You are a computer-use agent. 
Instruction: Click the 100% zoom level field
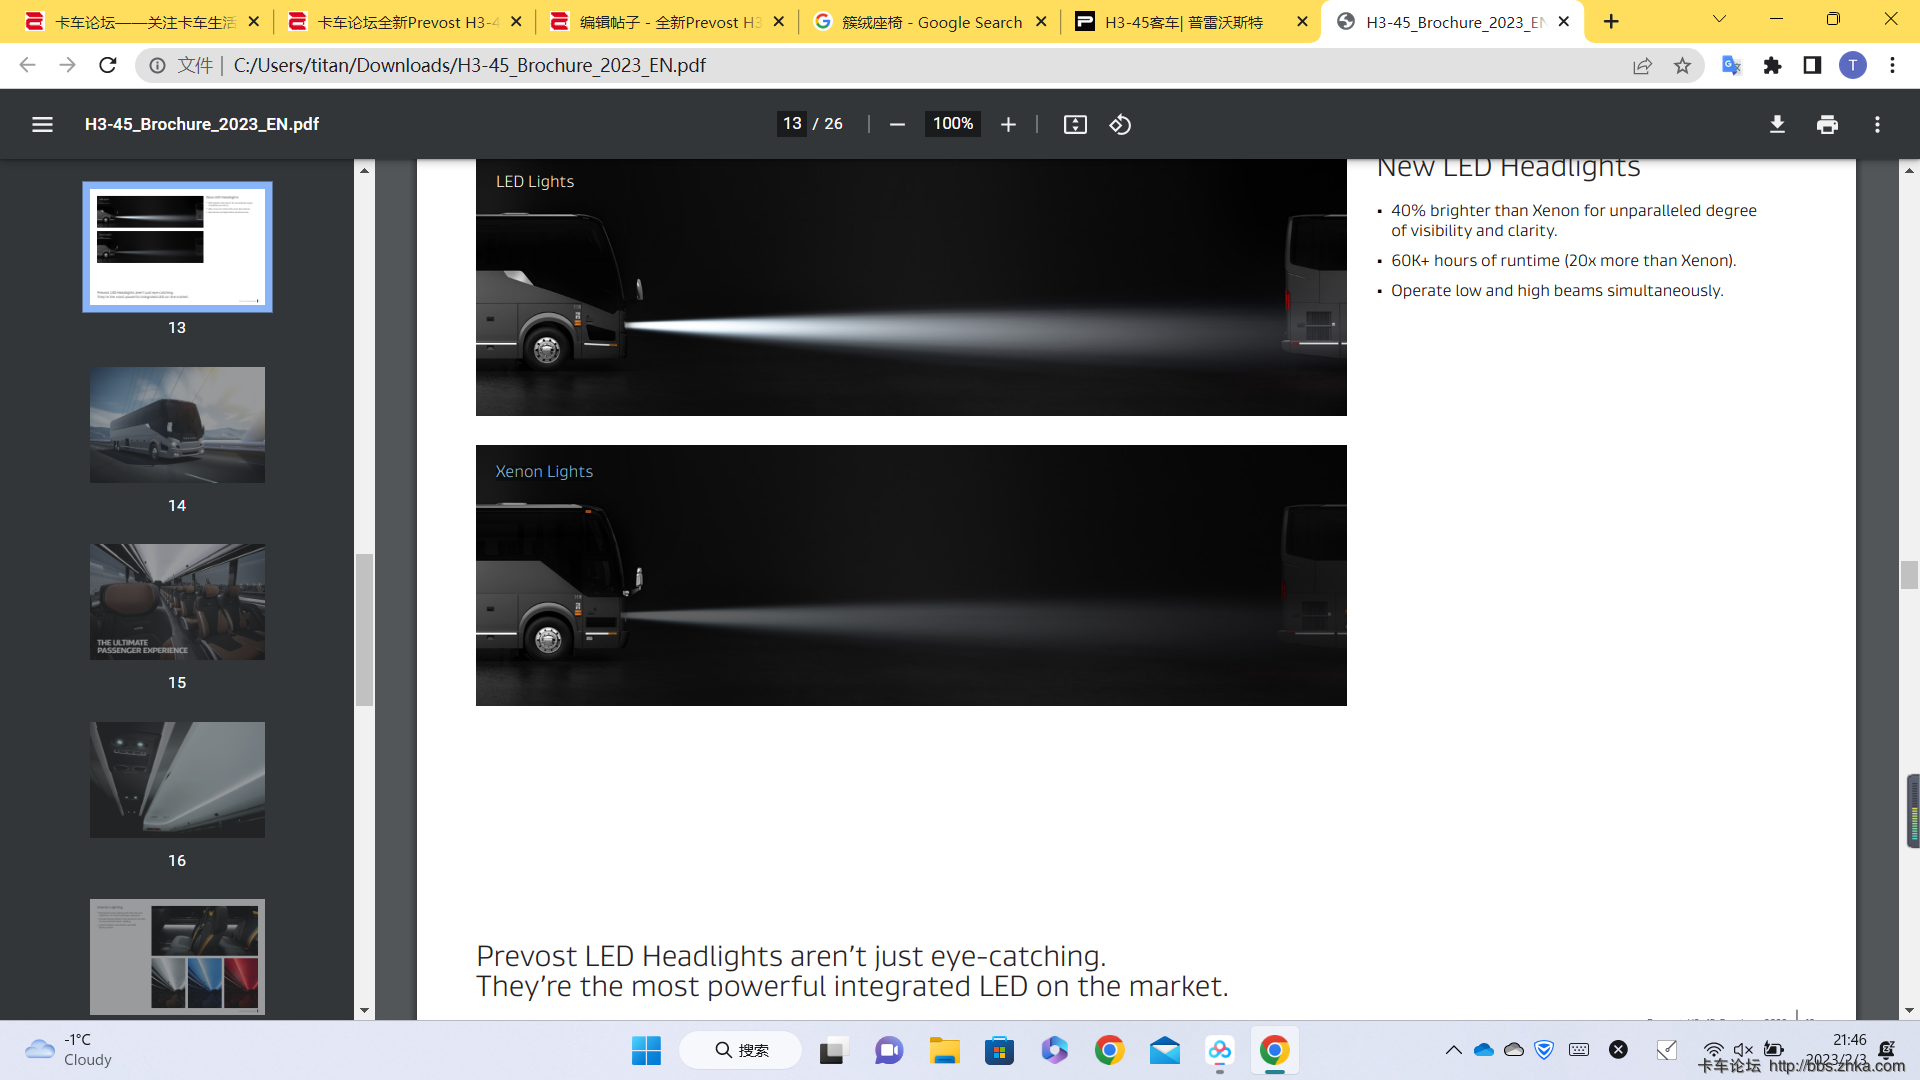(952, 124)
